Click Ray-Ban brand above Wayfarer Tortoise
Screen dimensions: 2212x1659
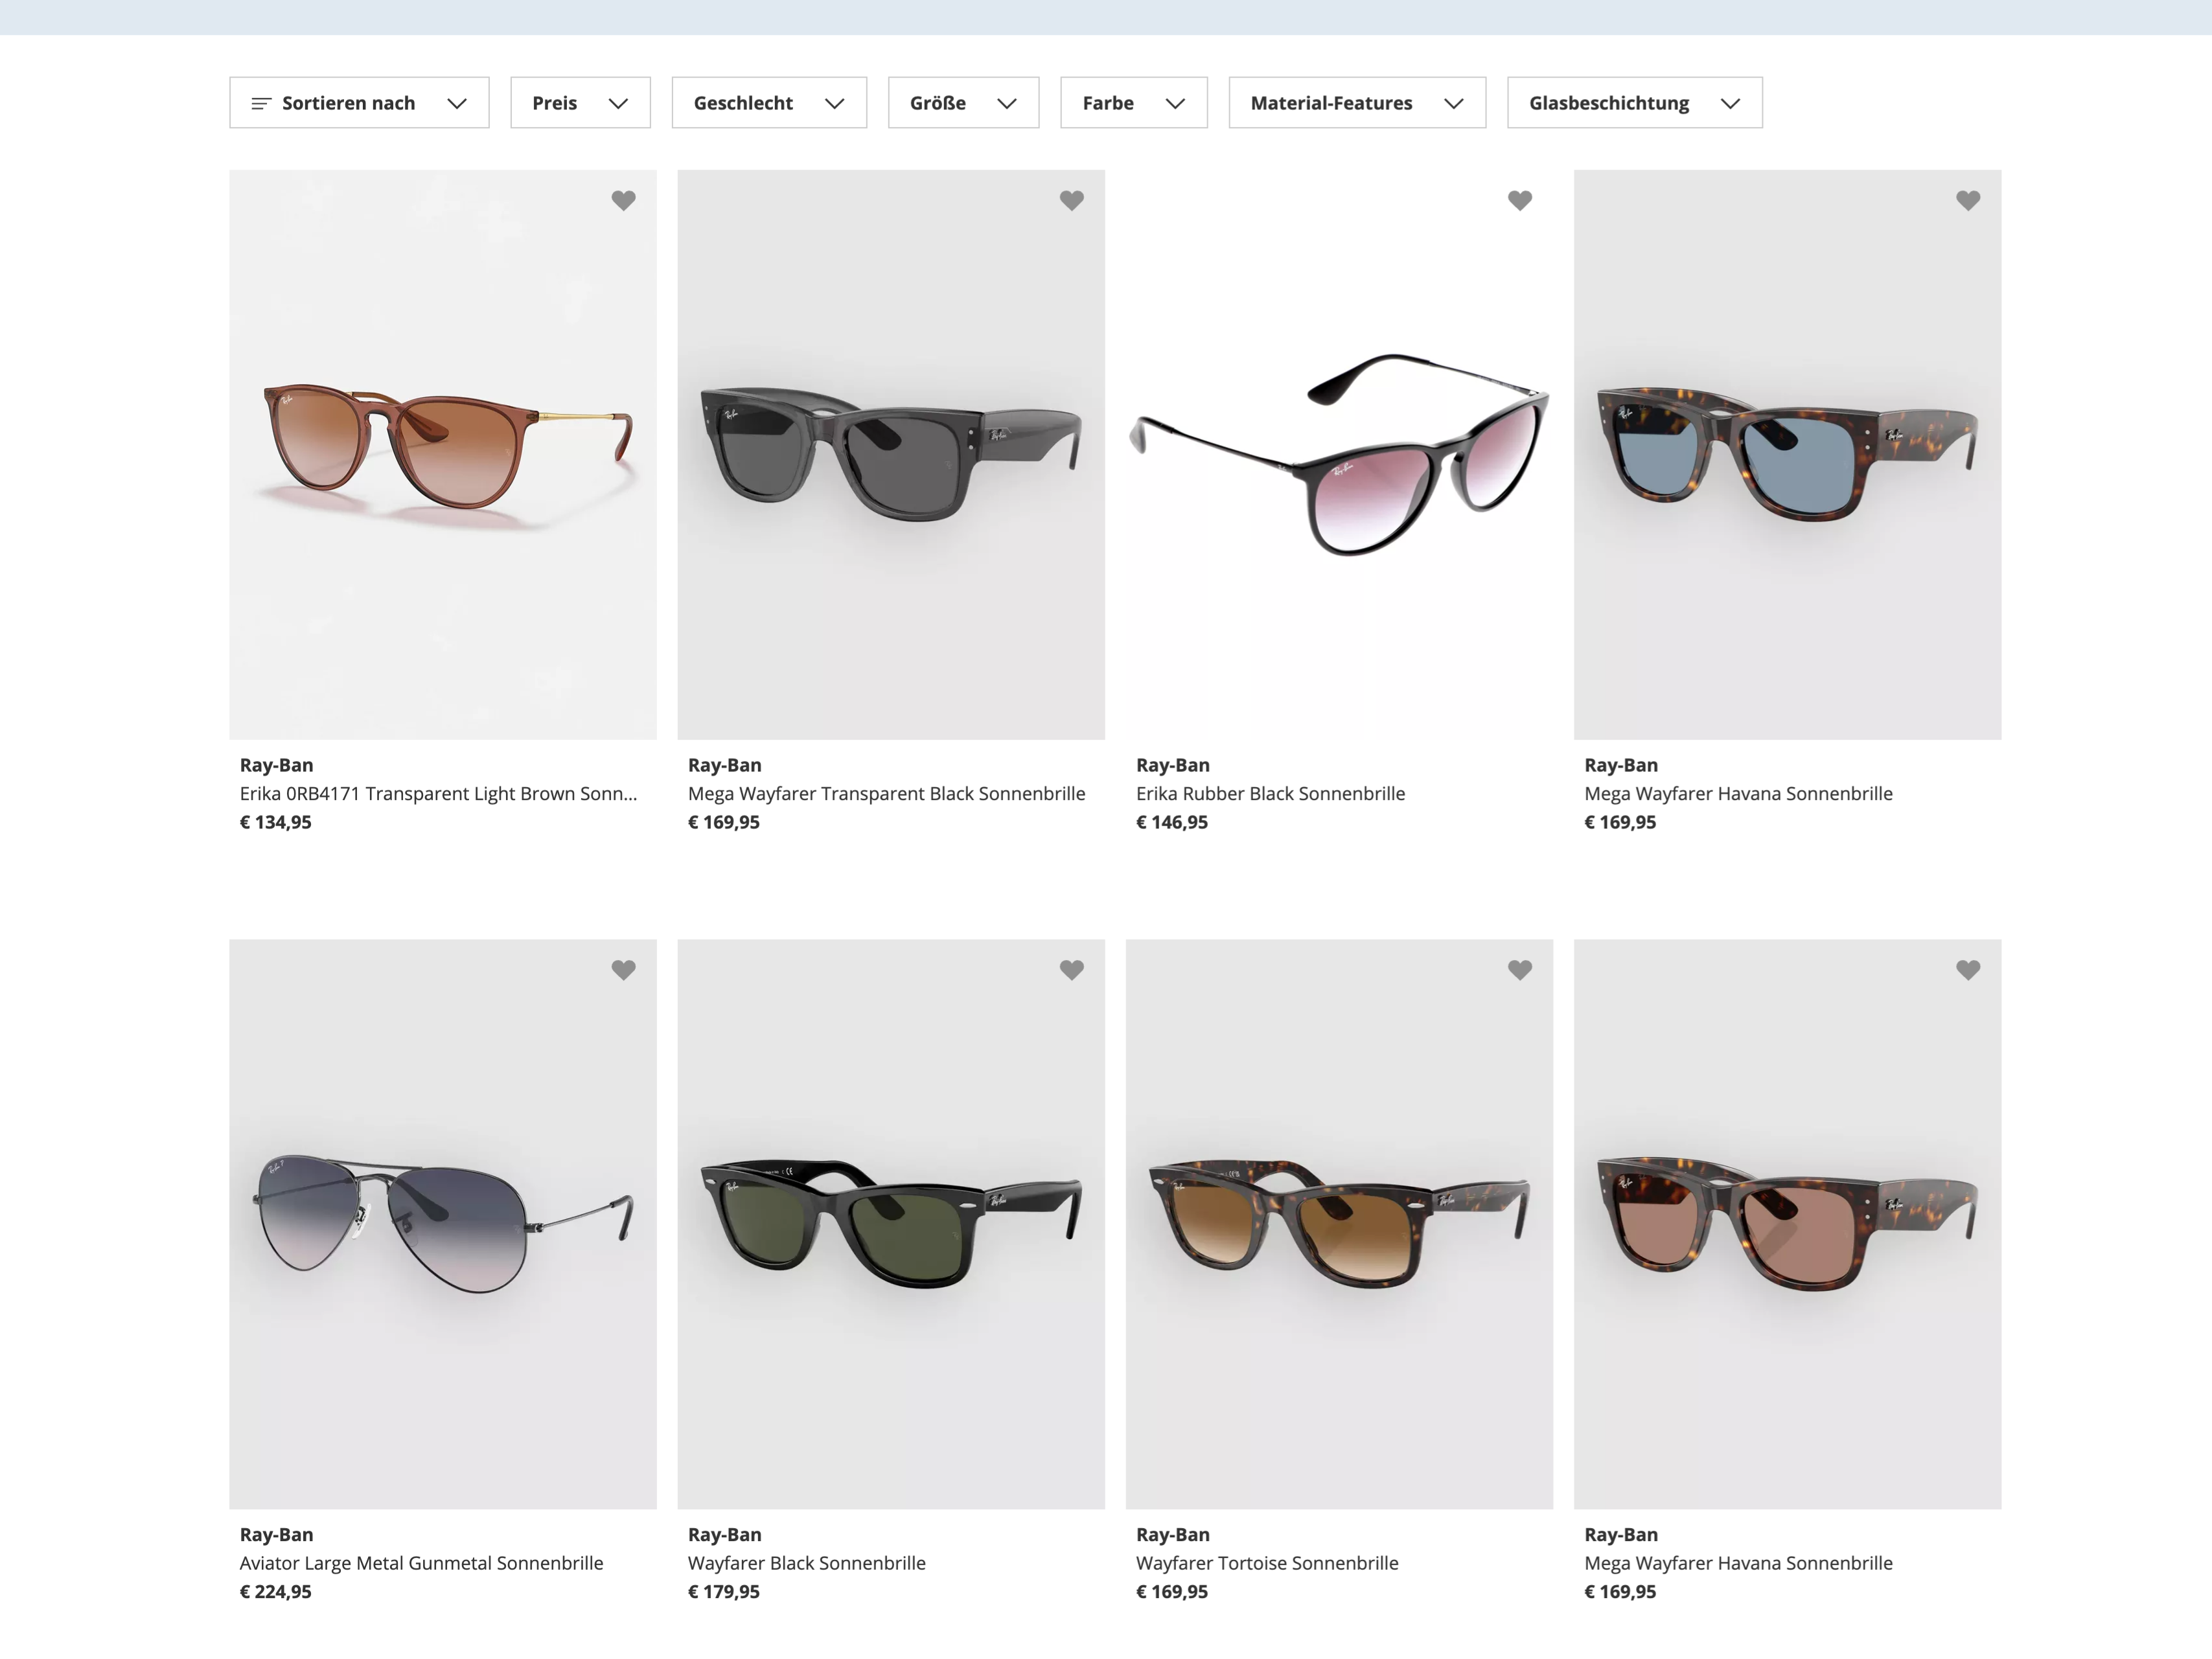pyautogui.click(x=1172, y=1534)
